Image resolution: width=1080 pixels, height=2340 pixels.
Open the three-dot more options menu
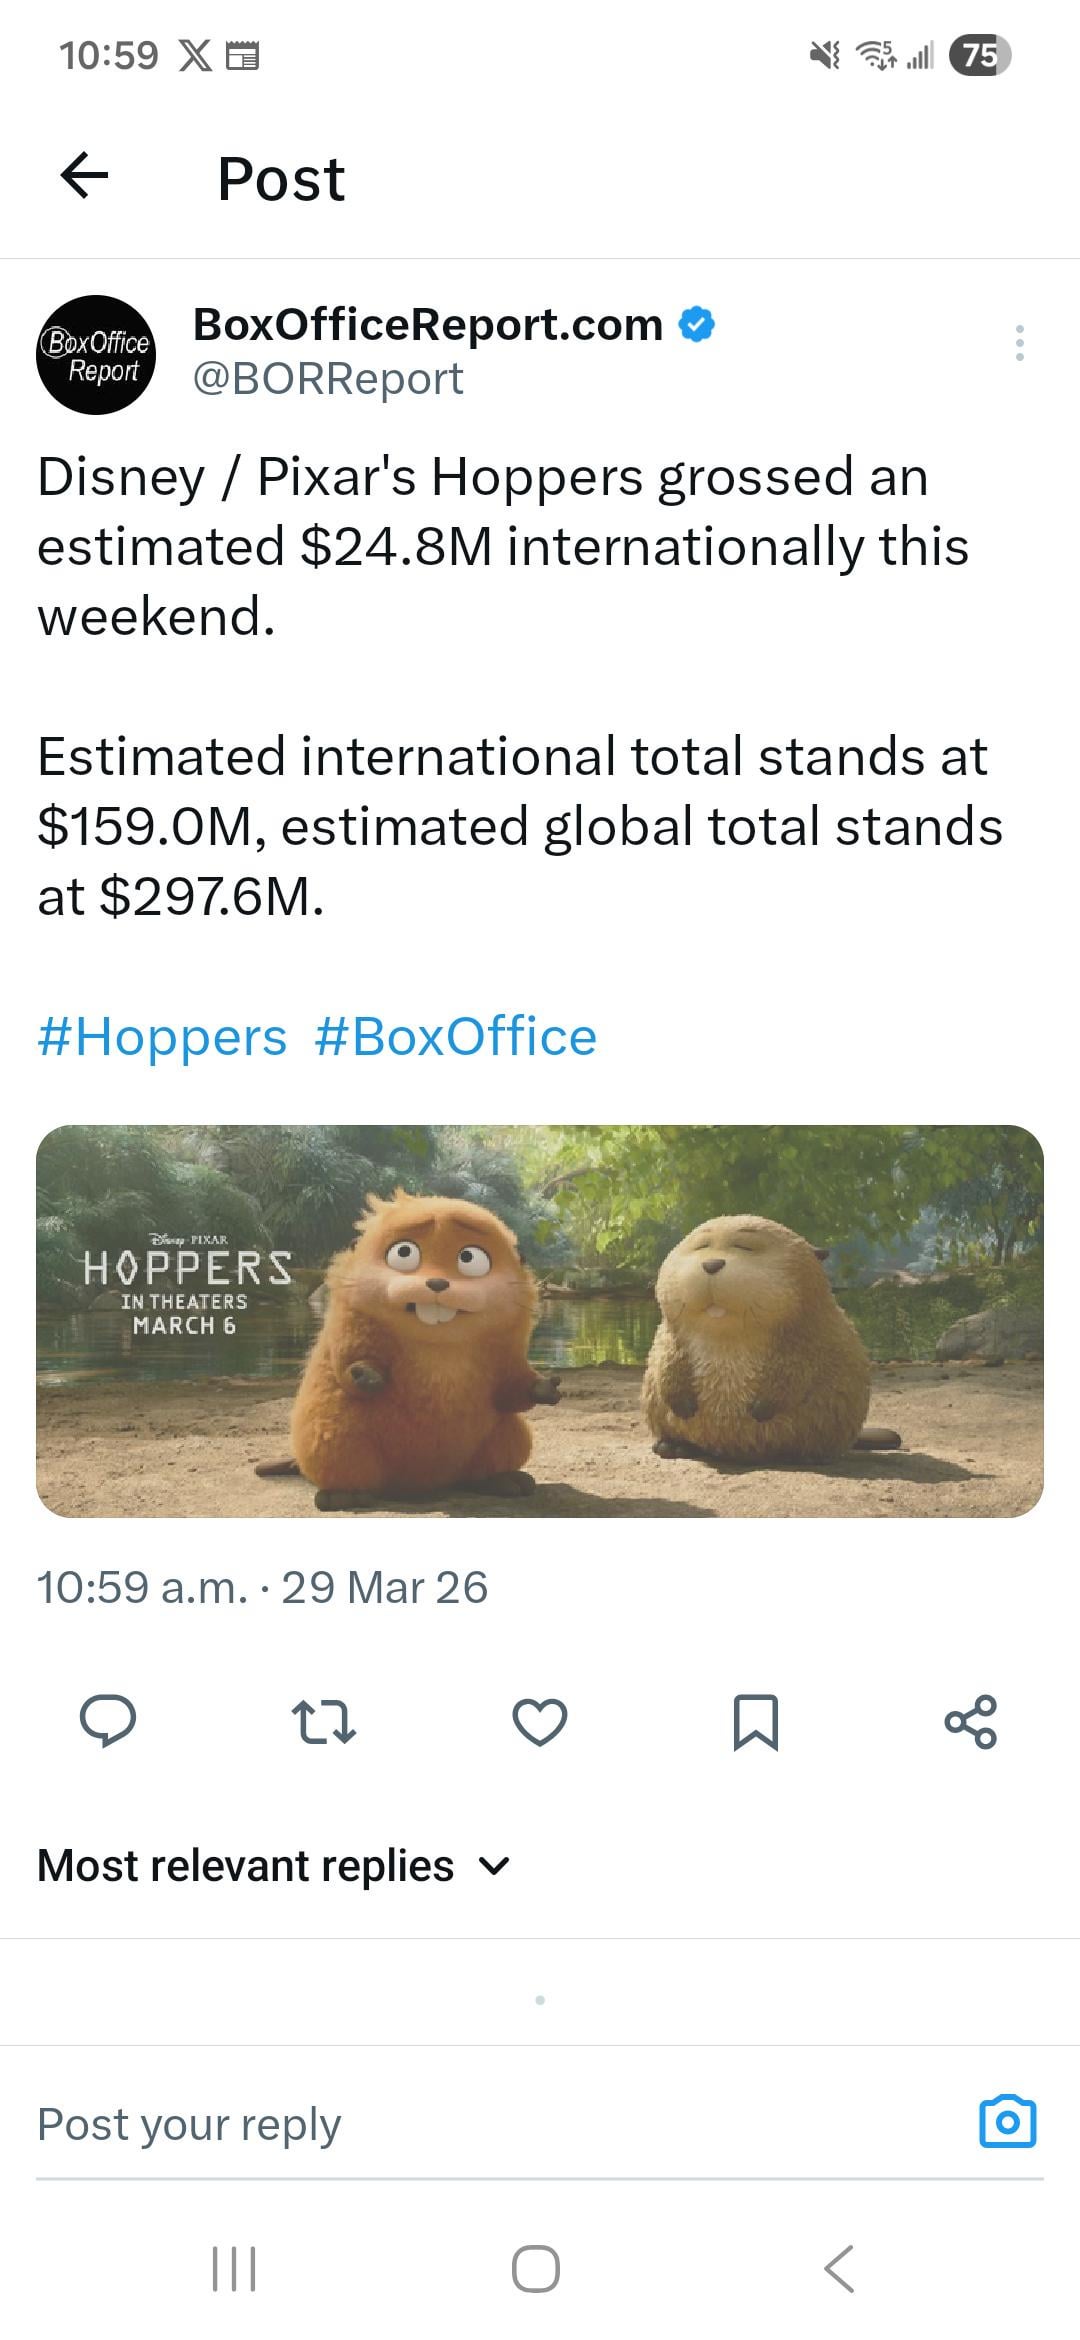point(1019,343)
